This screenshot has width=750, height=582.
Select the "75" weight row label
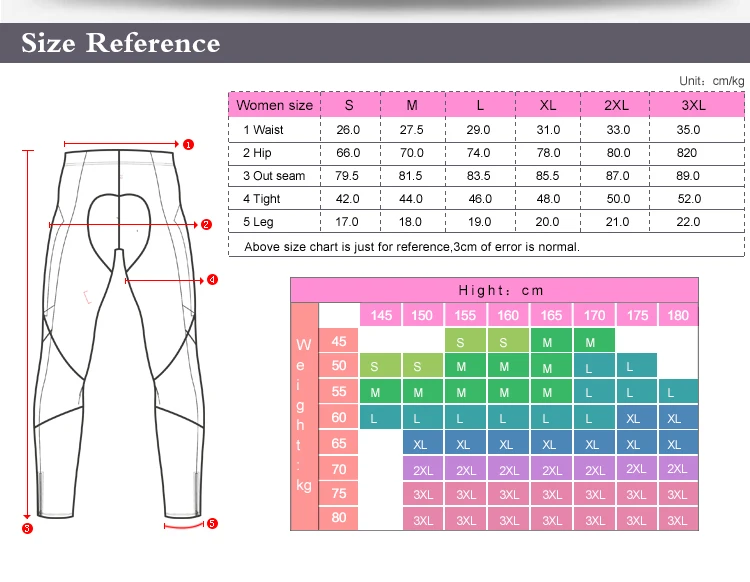tap(339, 493)
